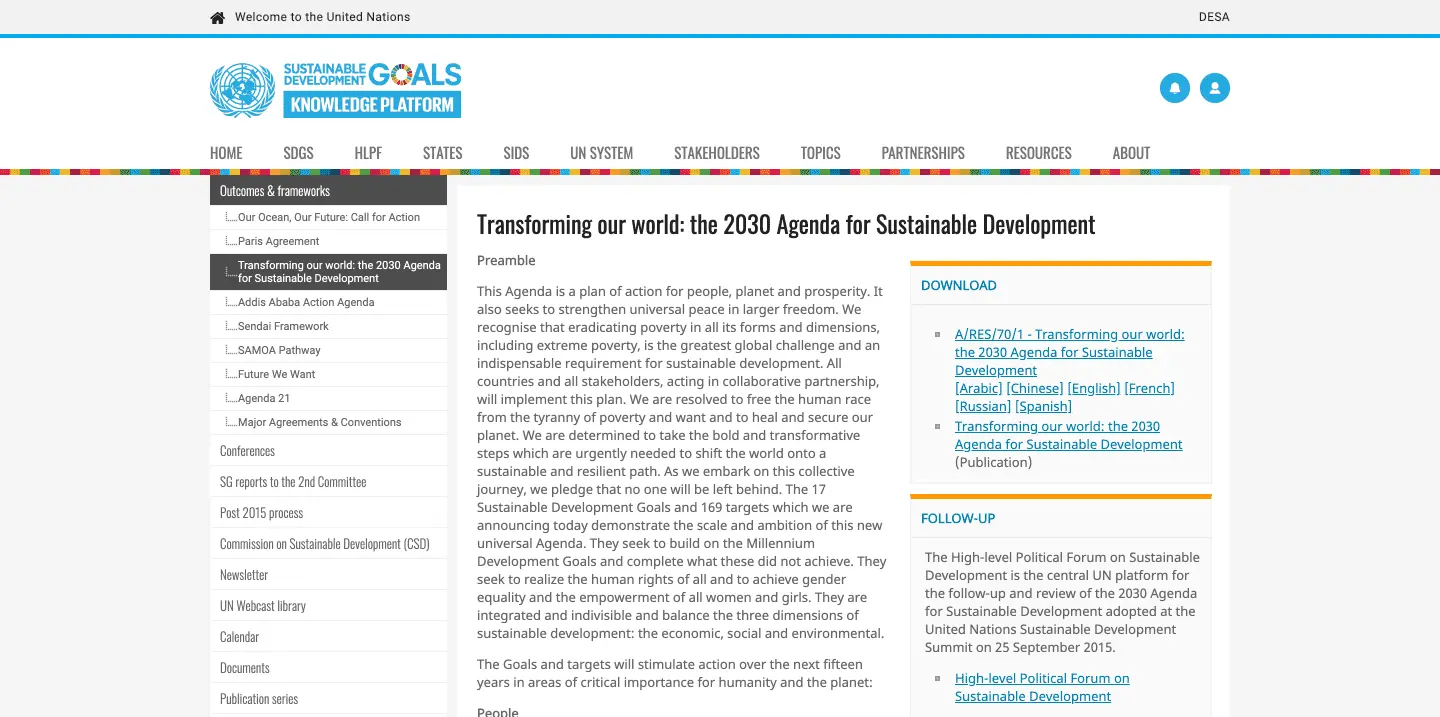Select the highlighted 2030 Agenda sidebar item
This screenshot has width=1440, height=717.
(328, 272)
